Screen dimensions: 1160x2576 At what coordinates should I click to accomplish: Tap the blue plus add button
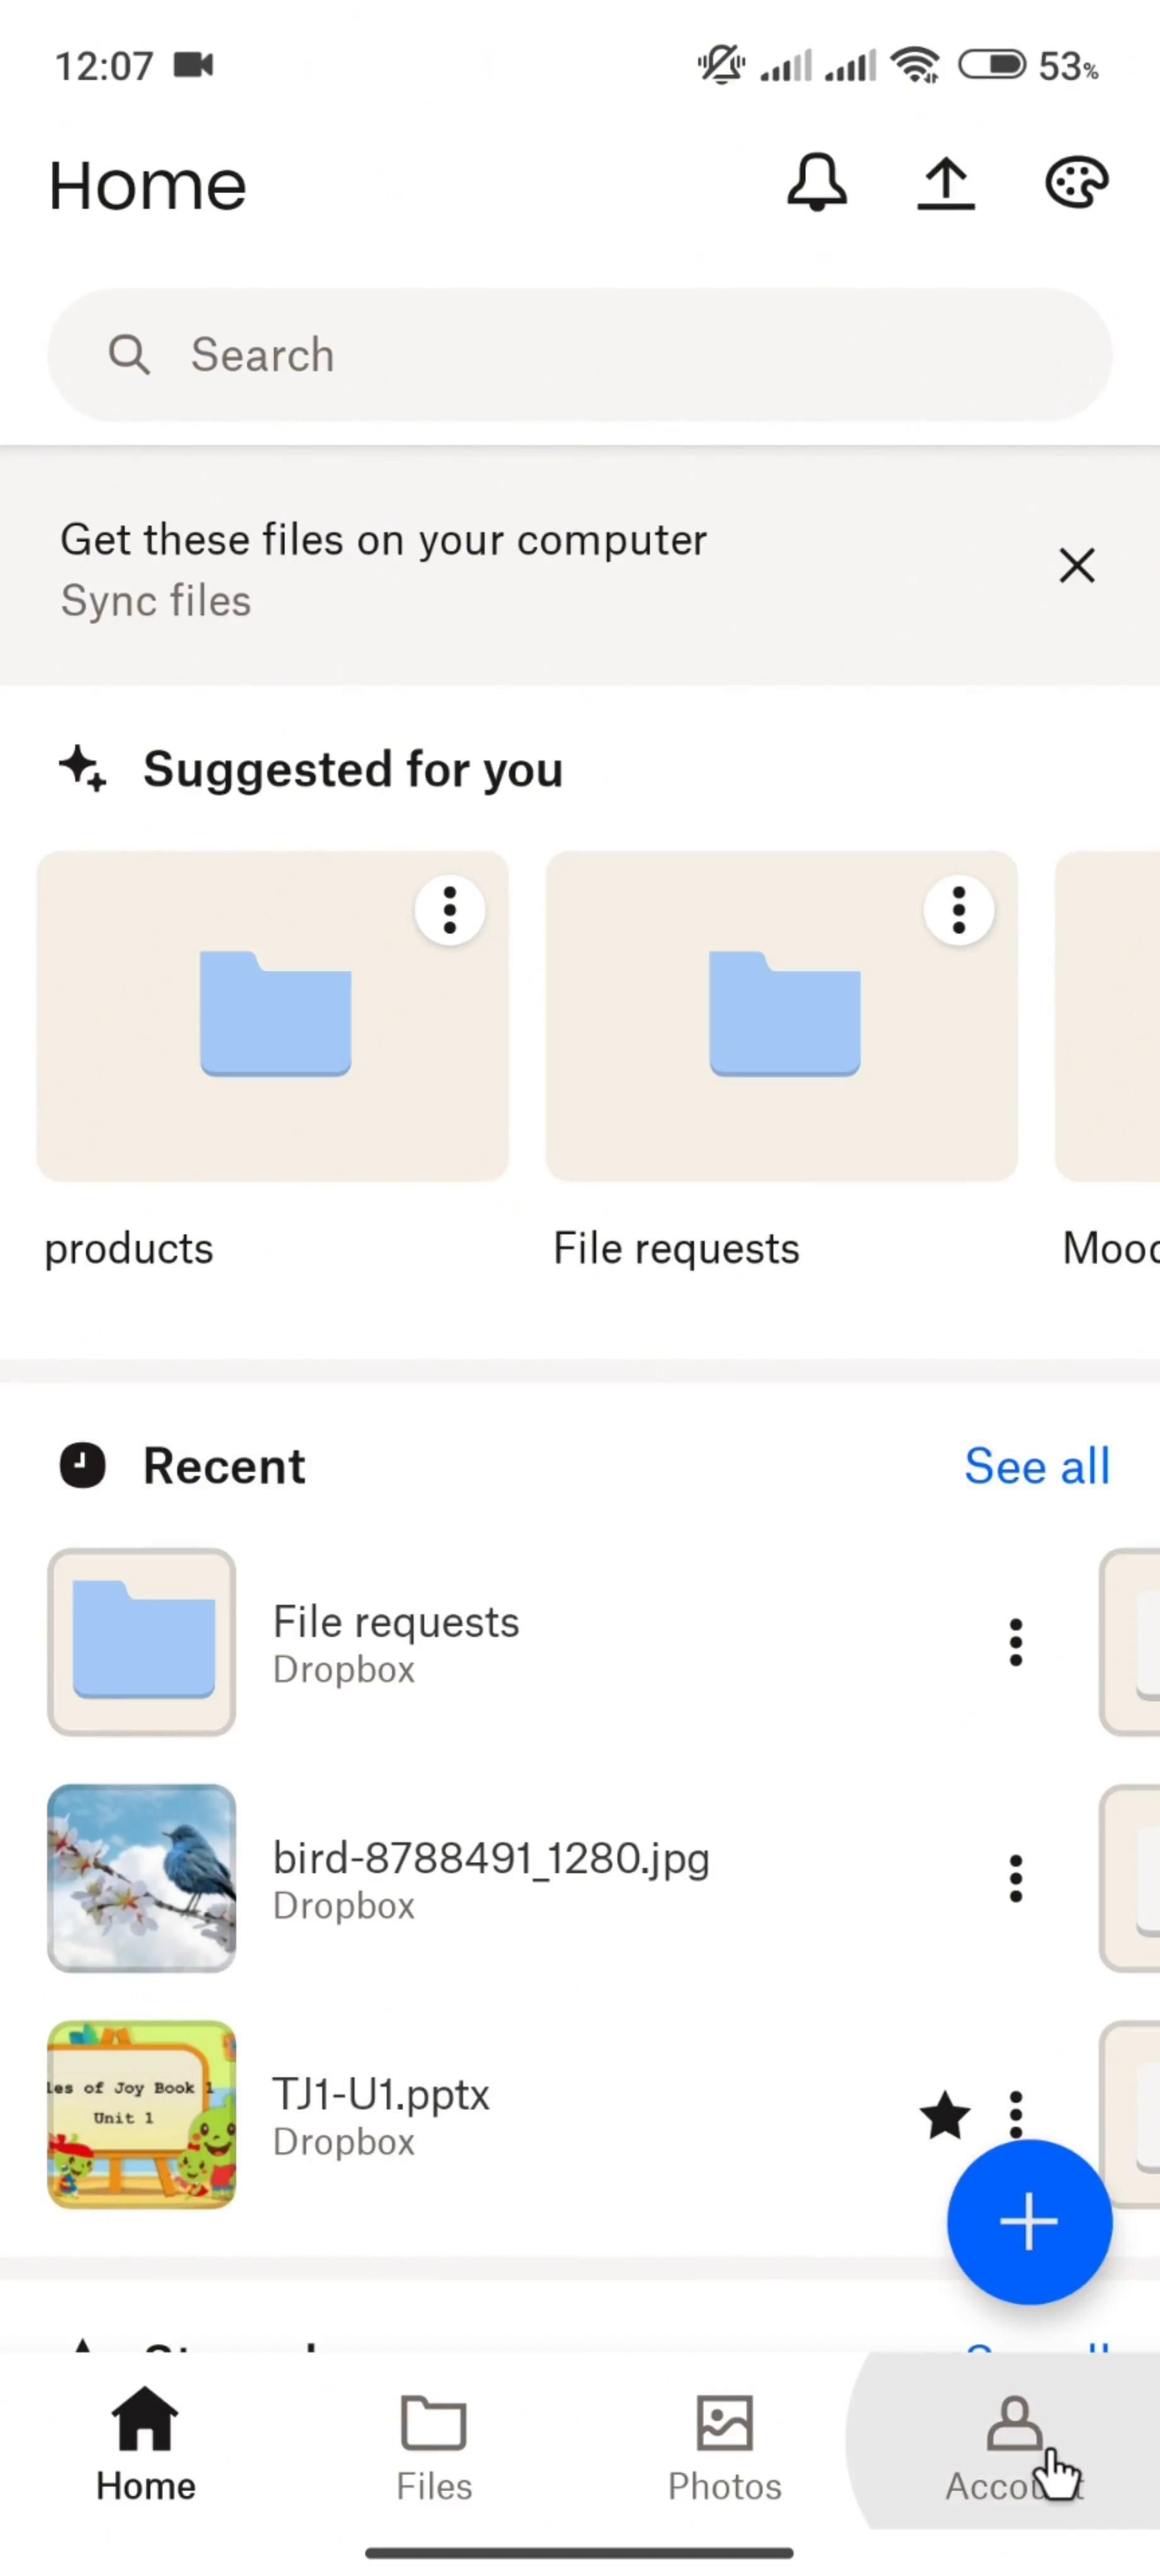click(1028, 2222)
